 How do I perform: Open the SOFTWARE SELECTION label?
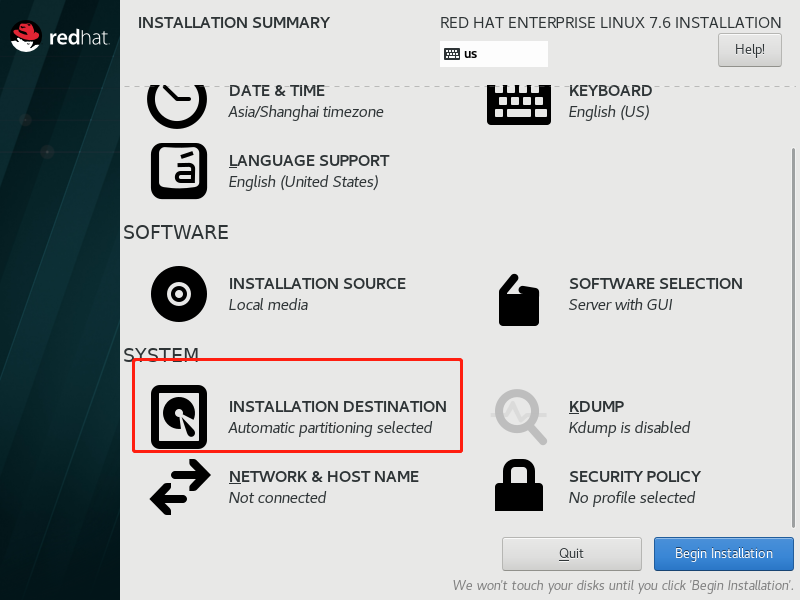[x=656, y=284]
